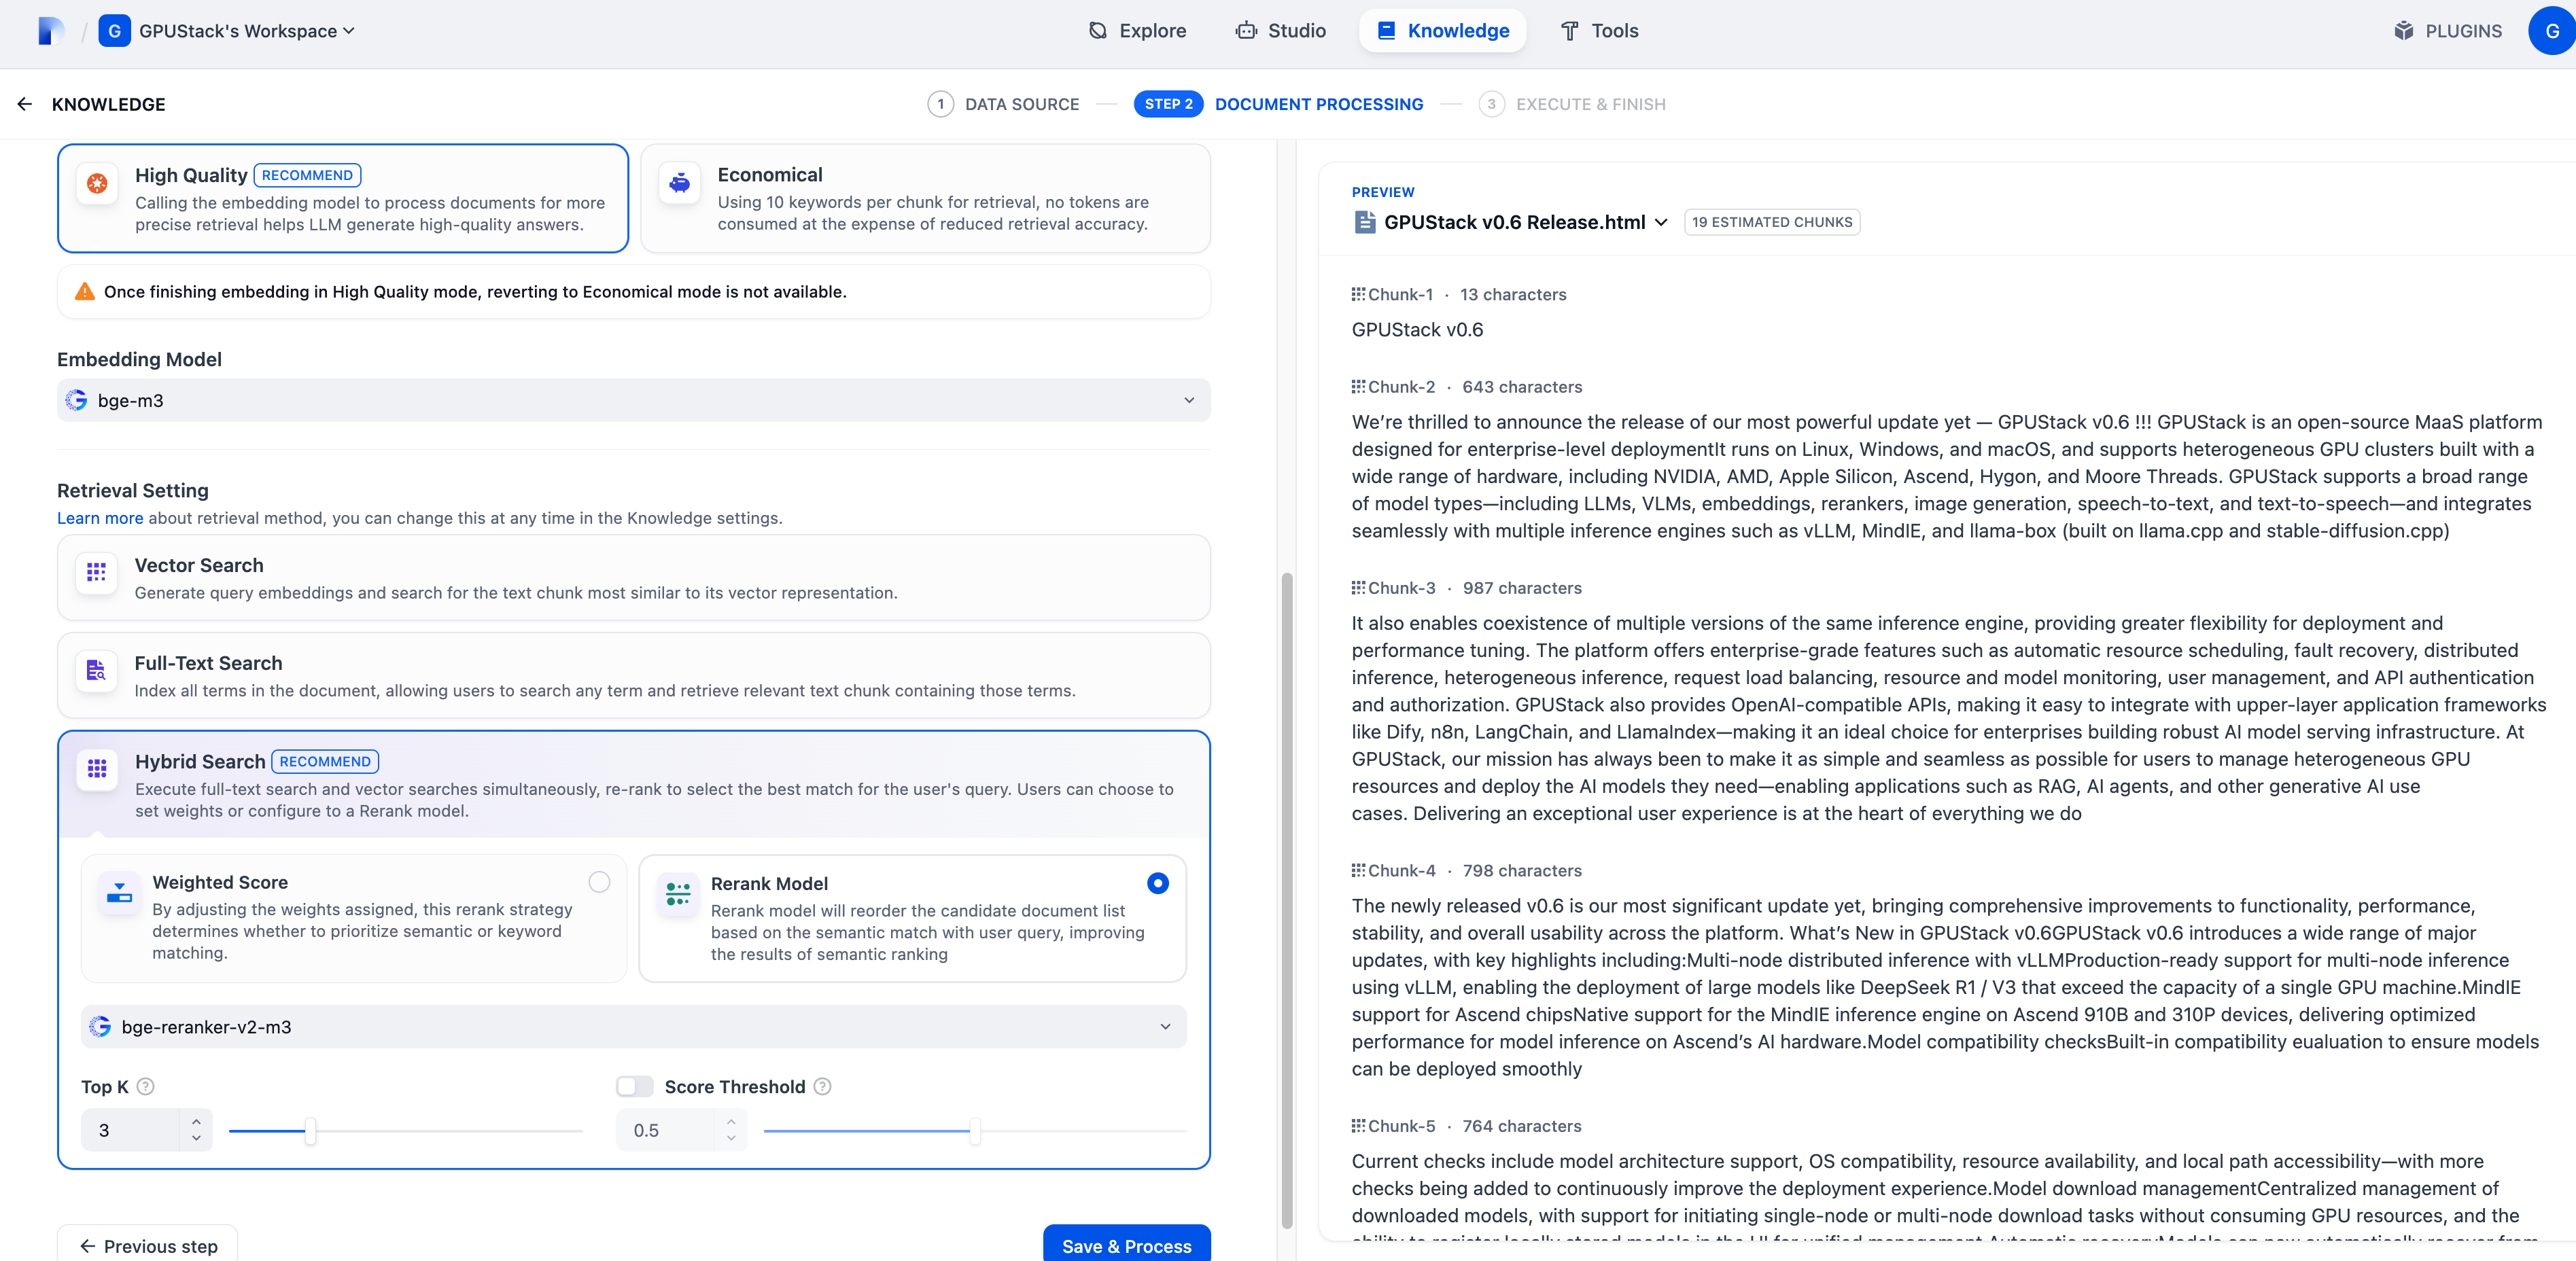2576x1261 pixels.
Task: Click the Score Threshold help icon
Action: (822, 1086)
